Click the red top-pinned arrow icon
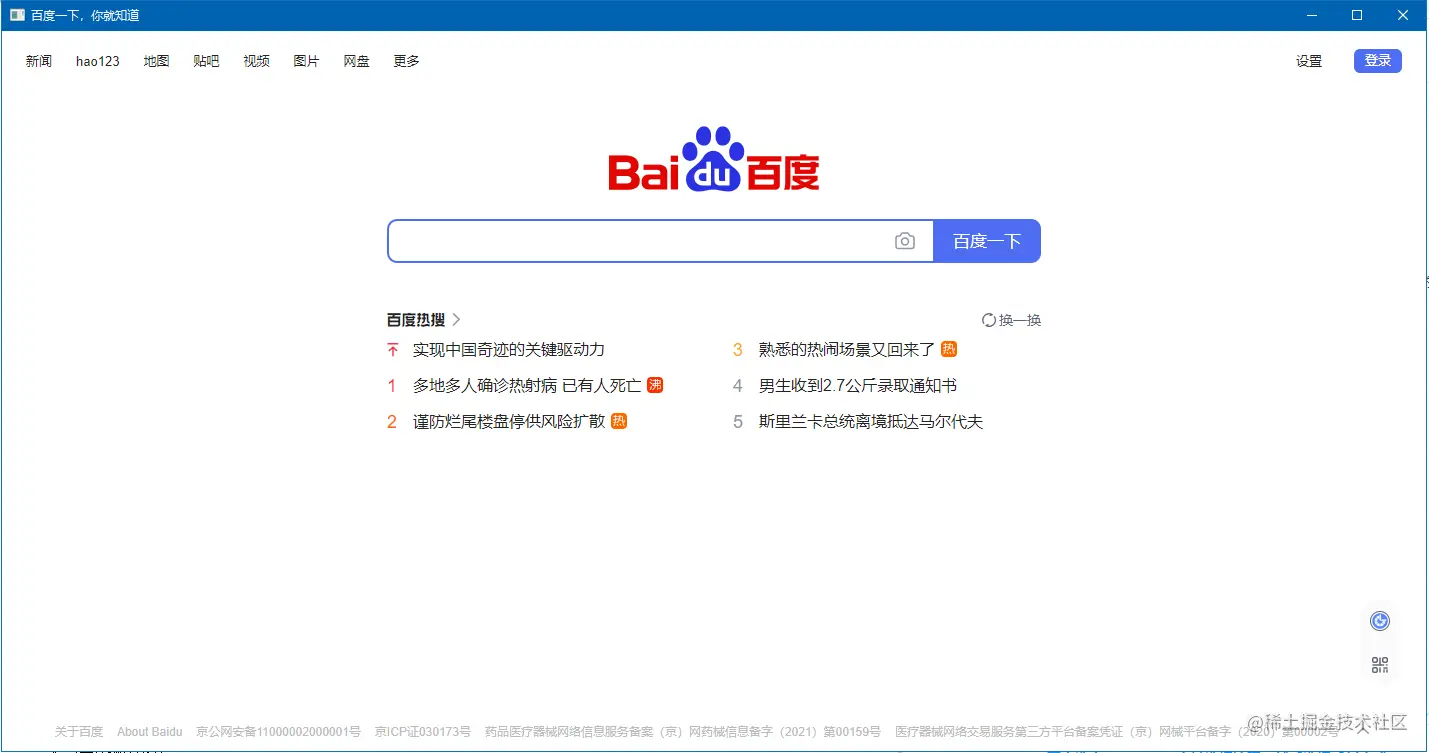 (x=392, y=349)
